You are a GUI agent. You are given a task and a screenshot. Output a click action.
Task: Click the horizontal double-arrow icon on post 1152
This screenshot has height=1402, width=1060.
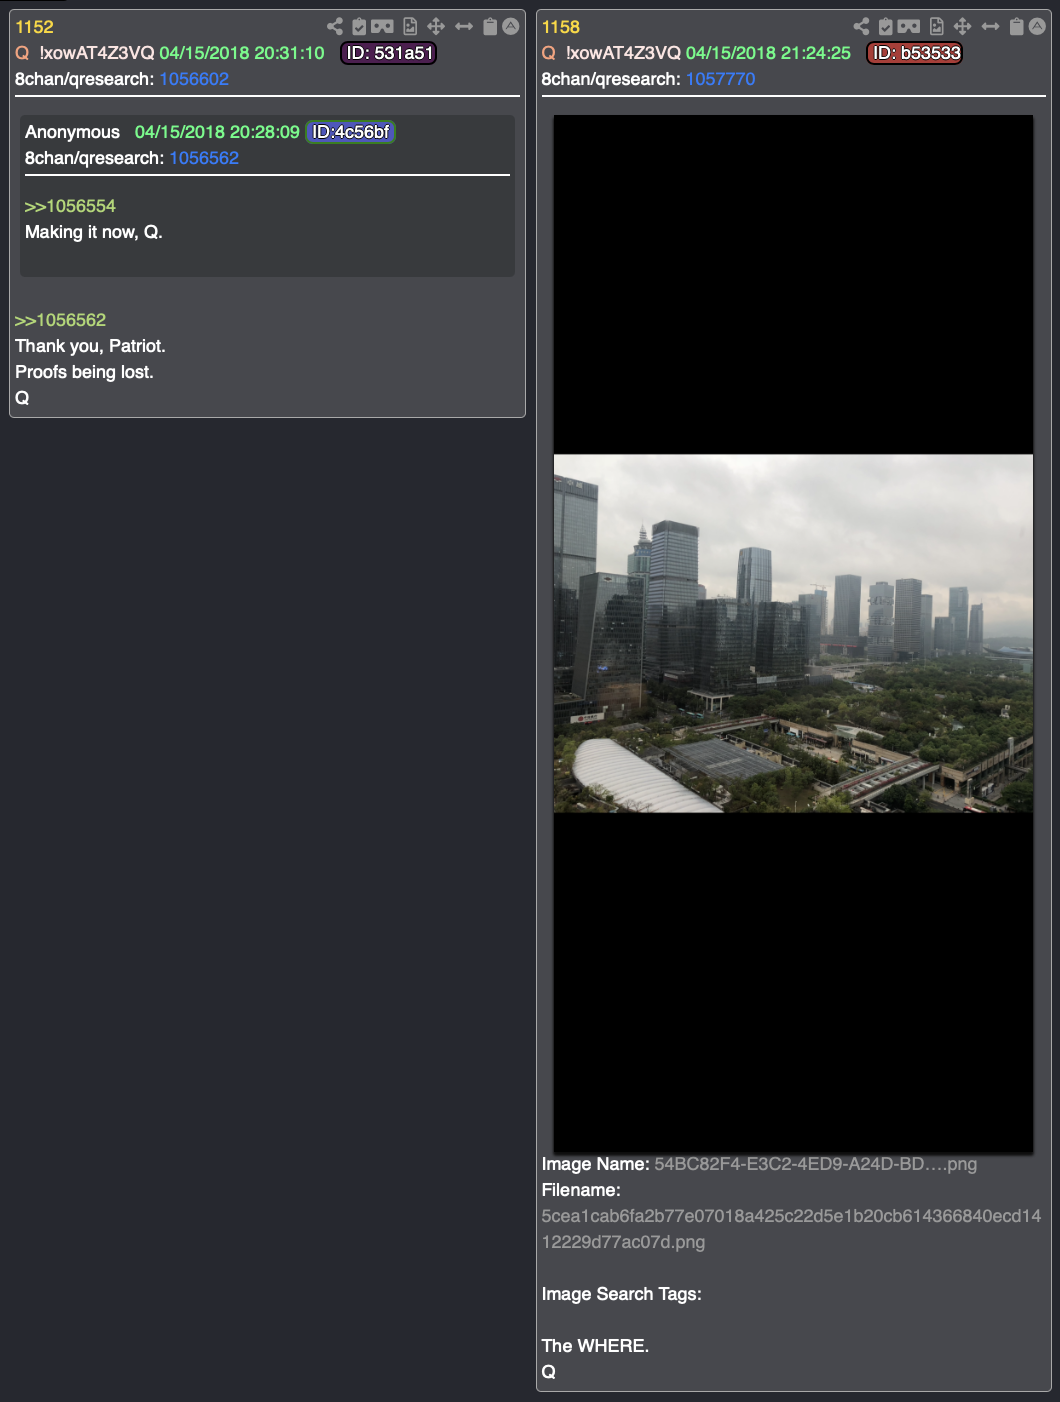click(464, 27)
